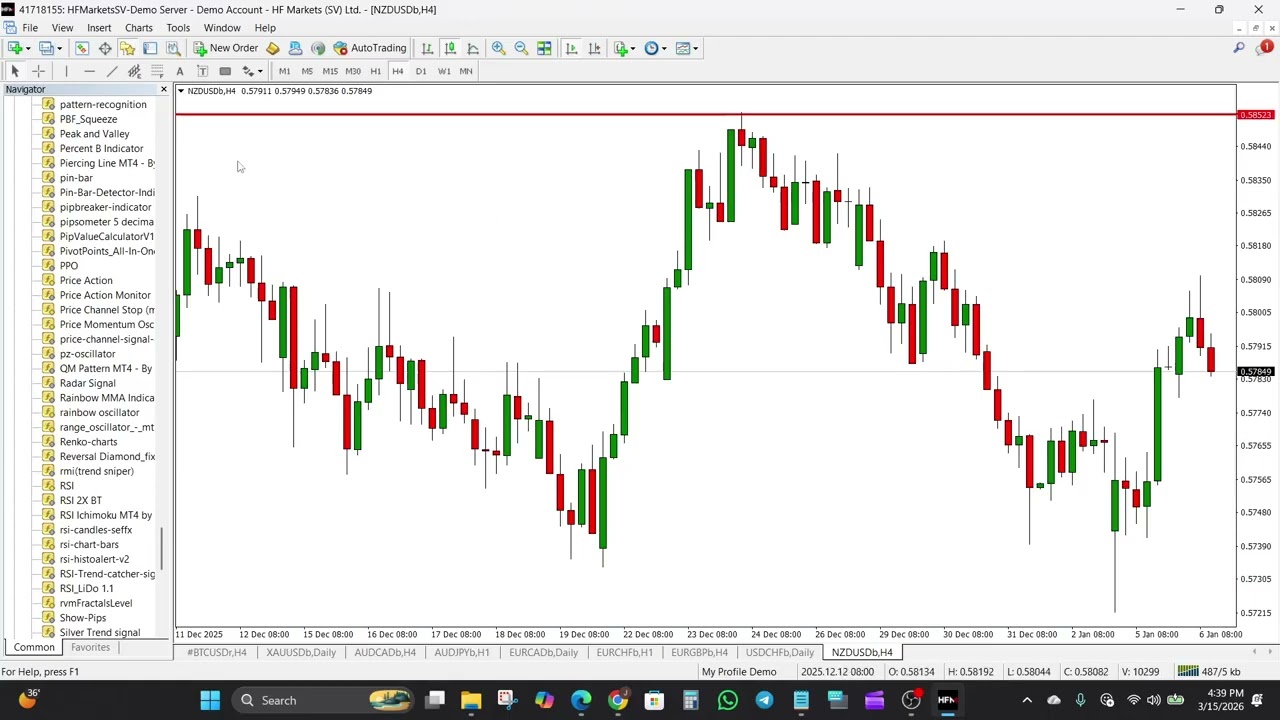
Task: Enable the AutoTrading button
Action: [x=370, y=48]
